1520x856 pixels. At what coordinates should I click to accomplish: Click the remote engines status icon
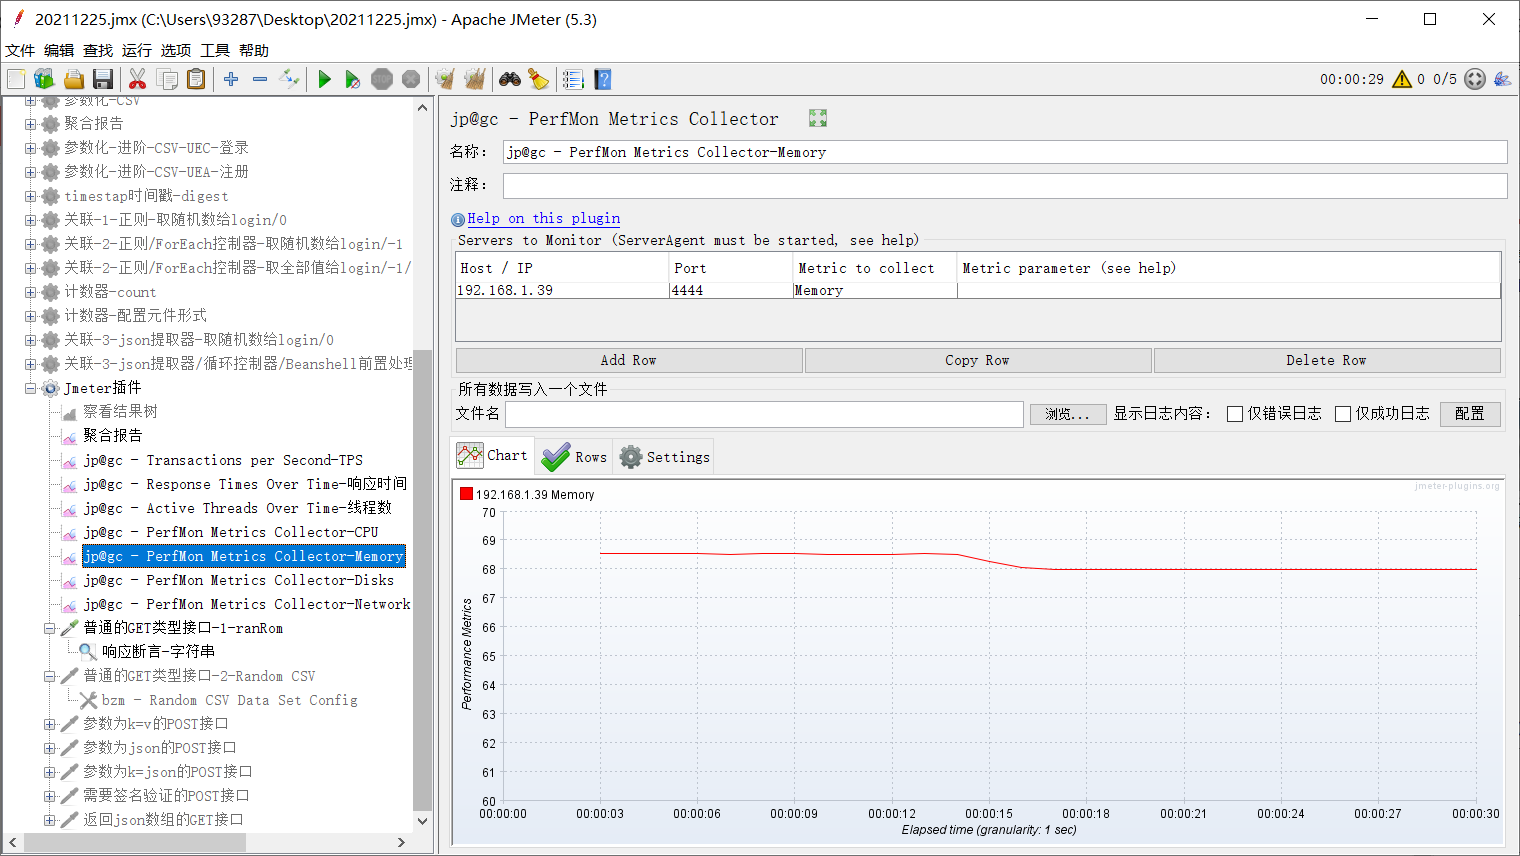pos(1475,79)
